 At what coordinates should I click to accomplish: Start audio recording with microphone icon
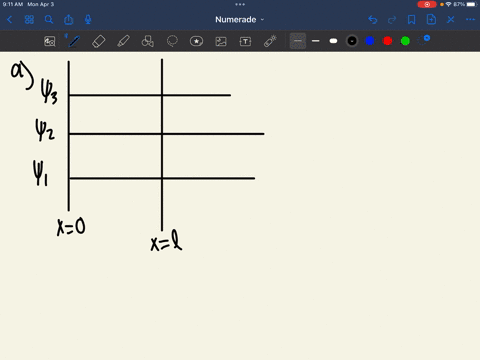click(x=88, y=20)
